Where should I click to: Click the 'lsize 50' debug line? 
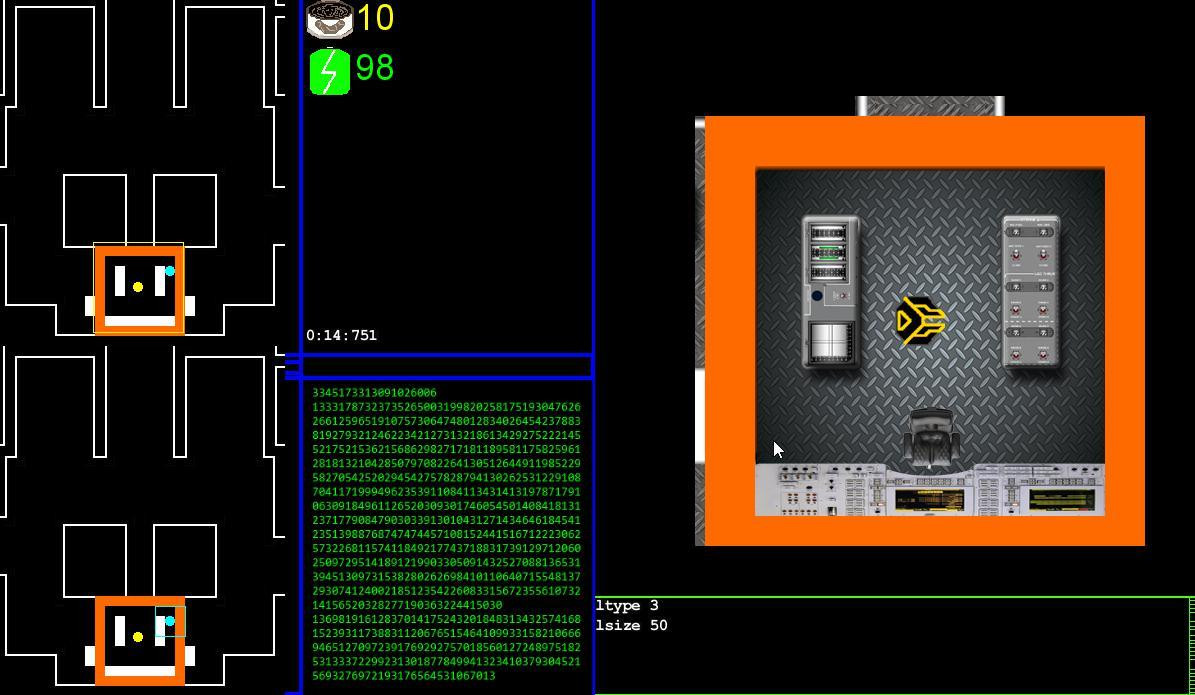click(x=632, y=626)
